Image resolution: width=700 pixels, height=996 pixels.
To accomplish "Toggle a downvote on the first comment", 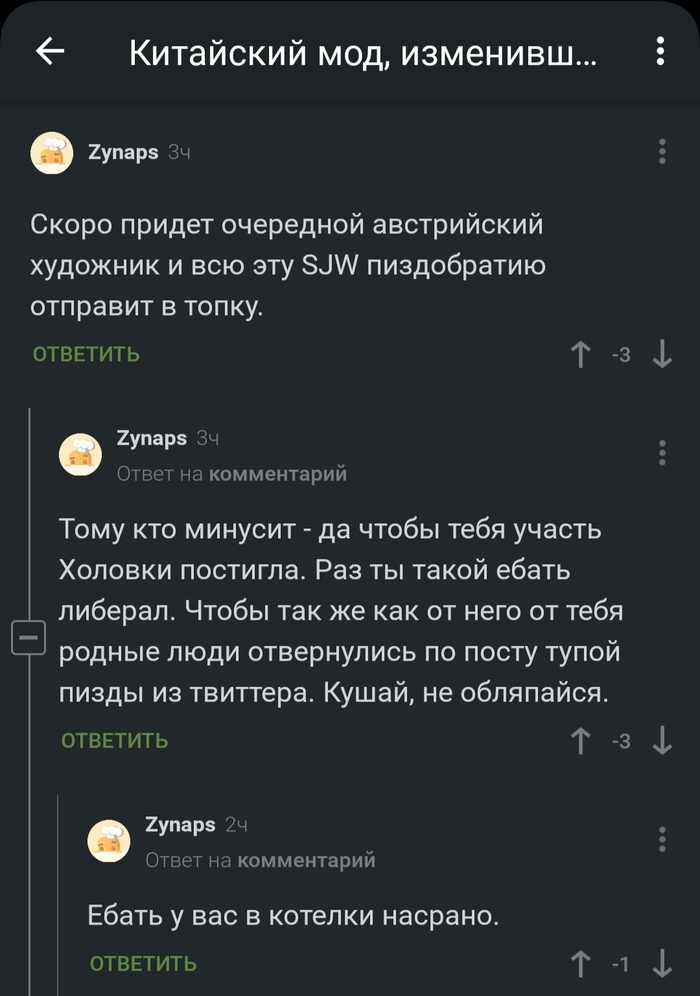I will point(663,352).
